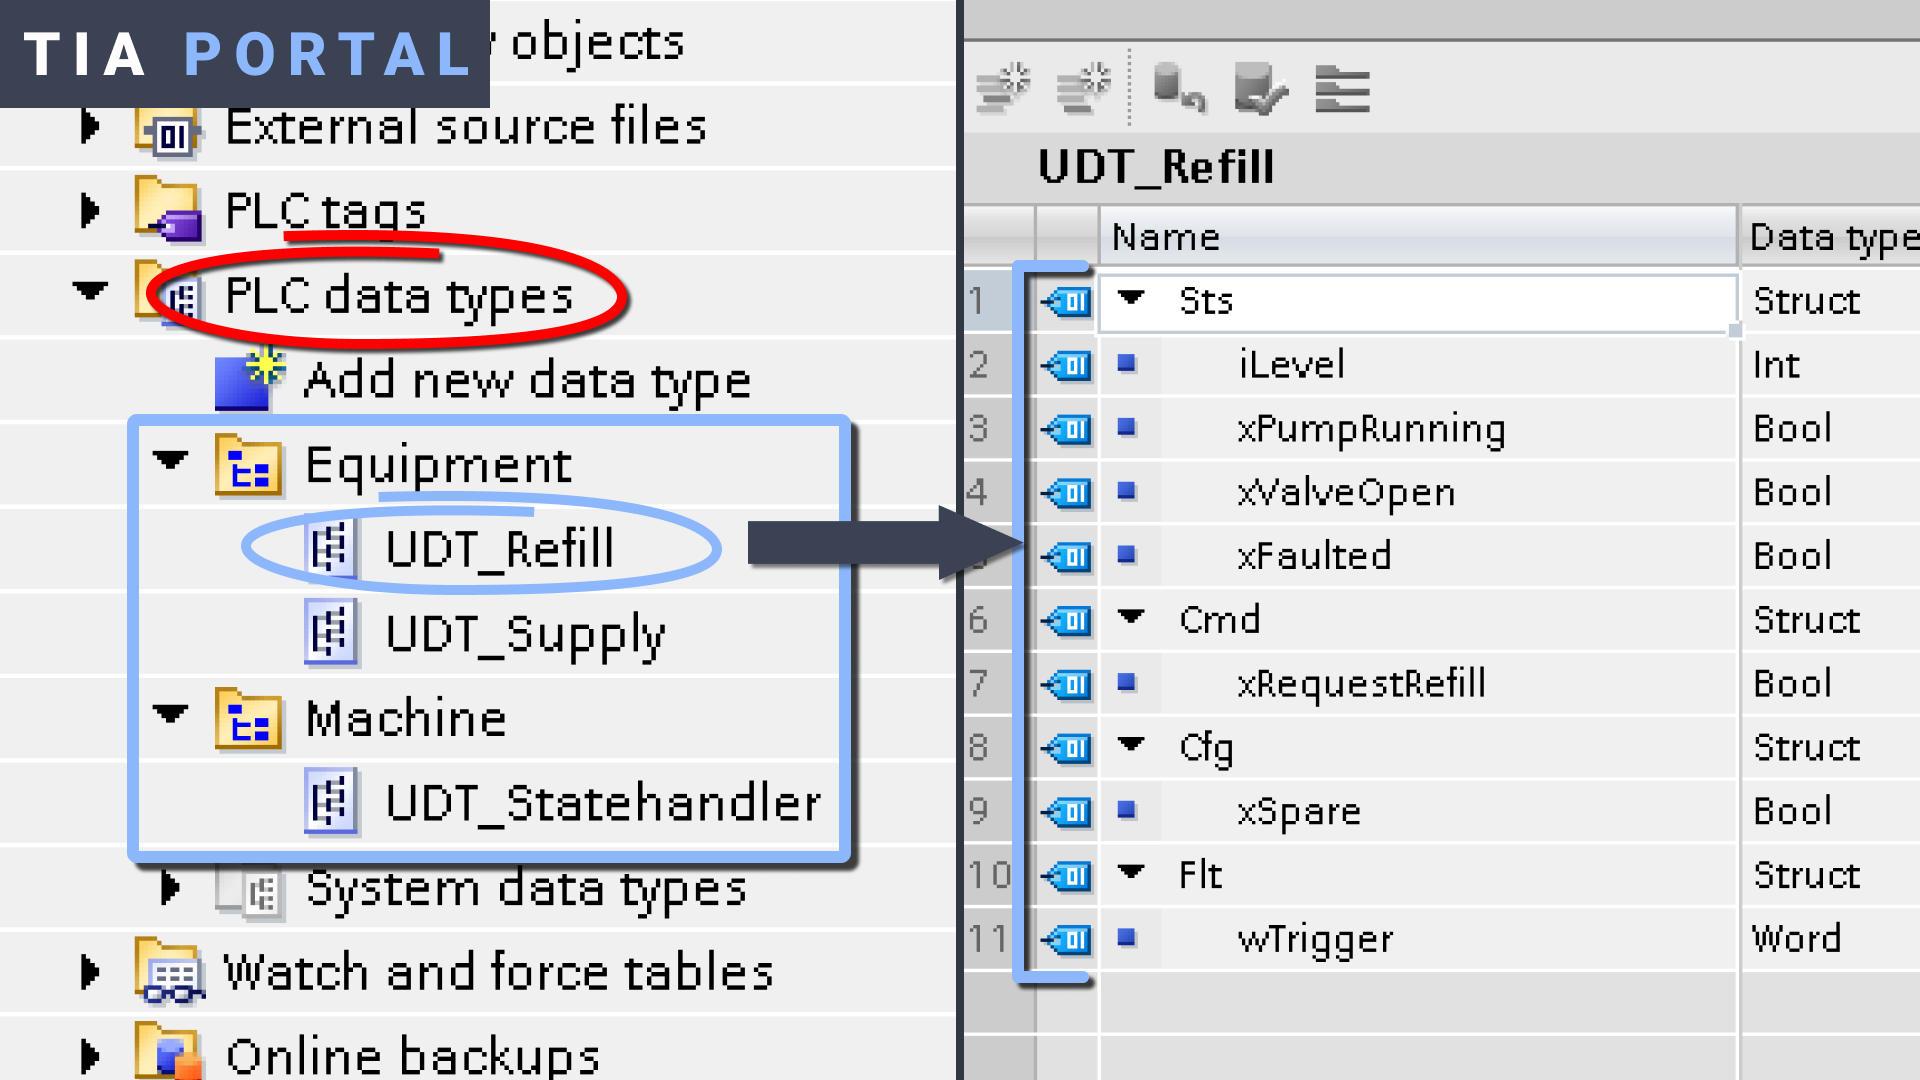The width and height of the screenshot is (1920, 1080).
Task: Click the iLevel name cell
Action: coord(1418,365)
